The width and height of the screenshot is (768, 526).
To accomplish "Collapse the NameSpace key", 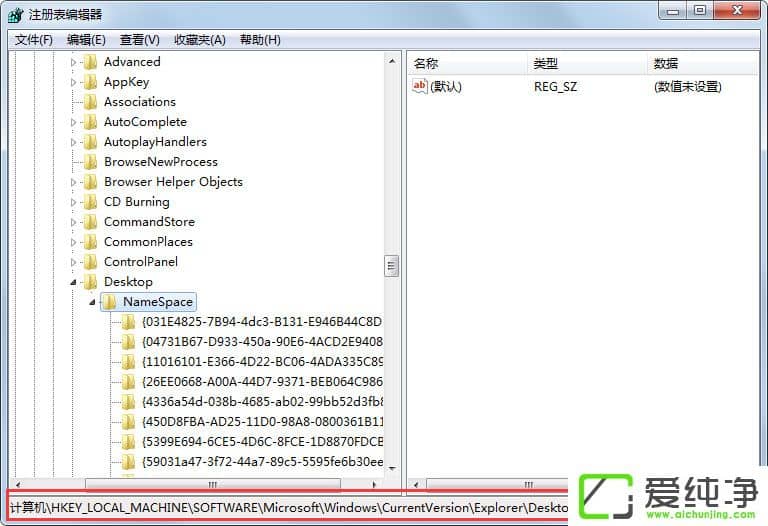I will coord(91,302).
